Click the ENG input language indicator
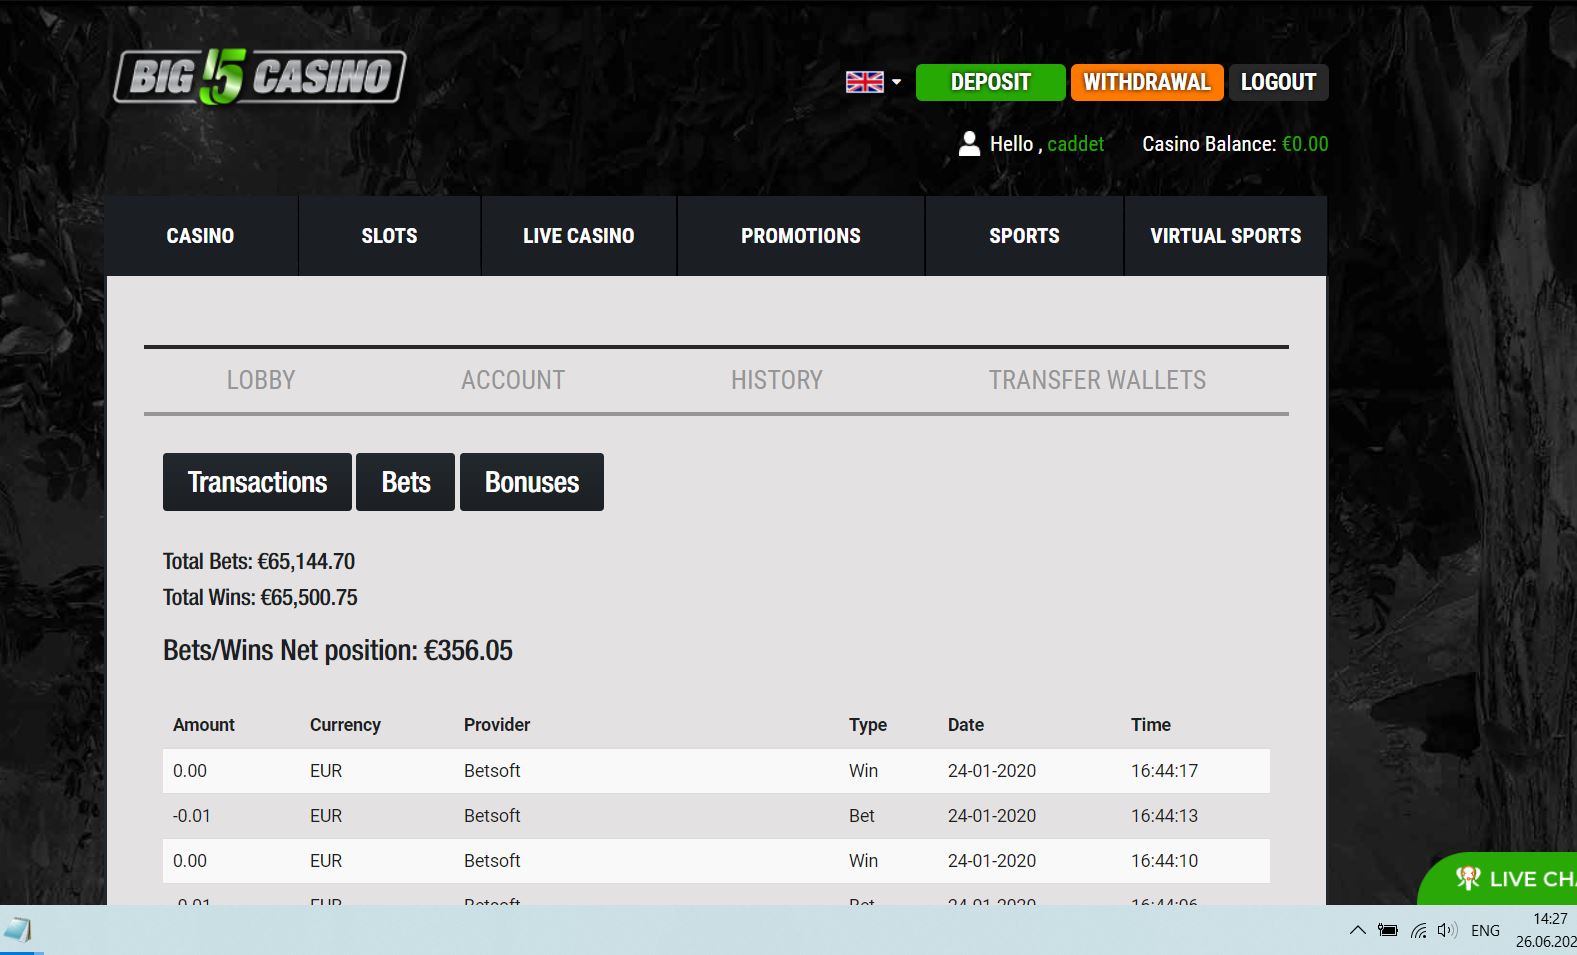The height and width of the screenshot is (955, 1577). pyautogui.click(x=1485, y=931)
